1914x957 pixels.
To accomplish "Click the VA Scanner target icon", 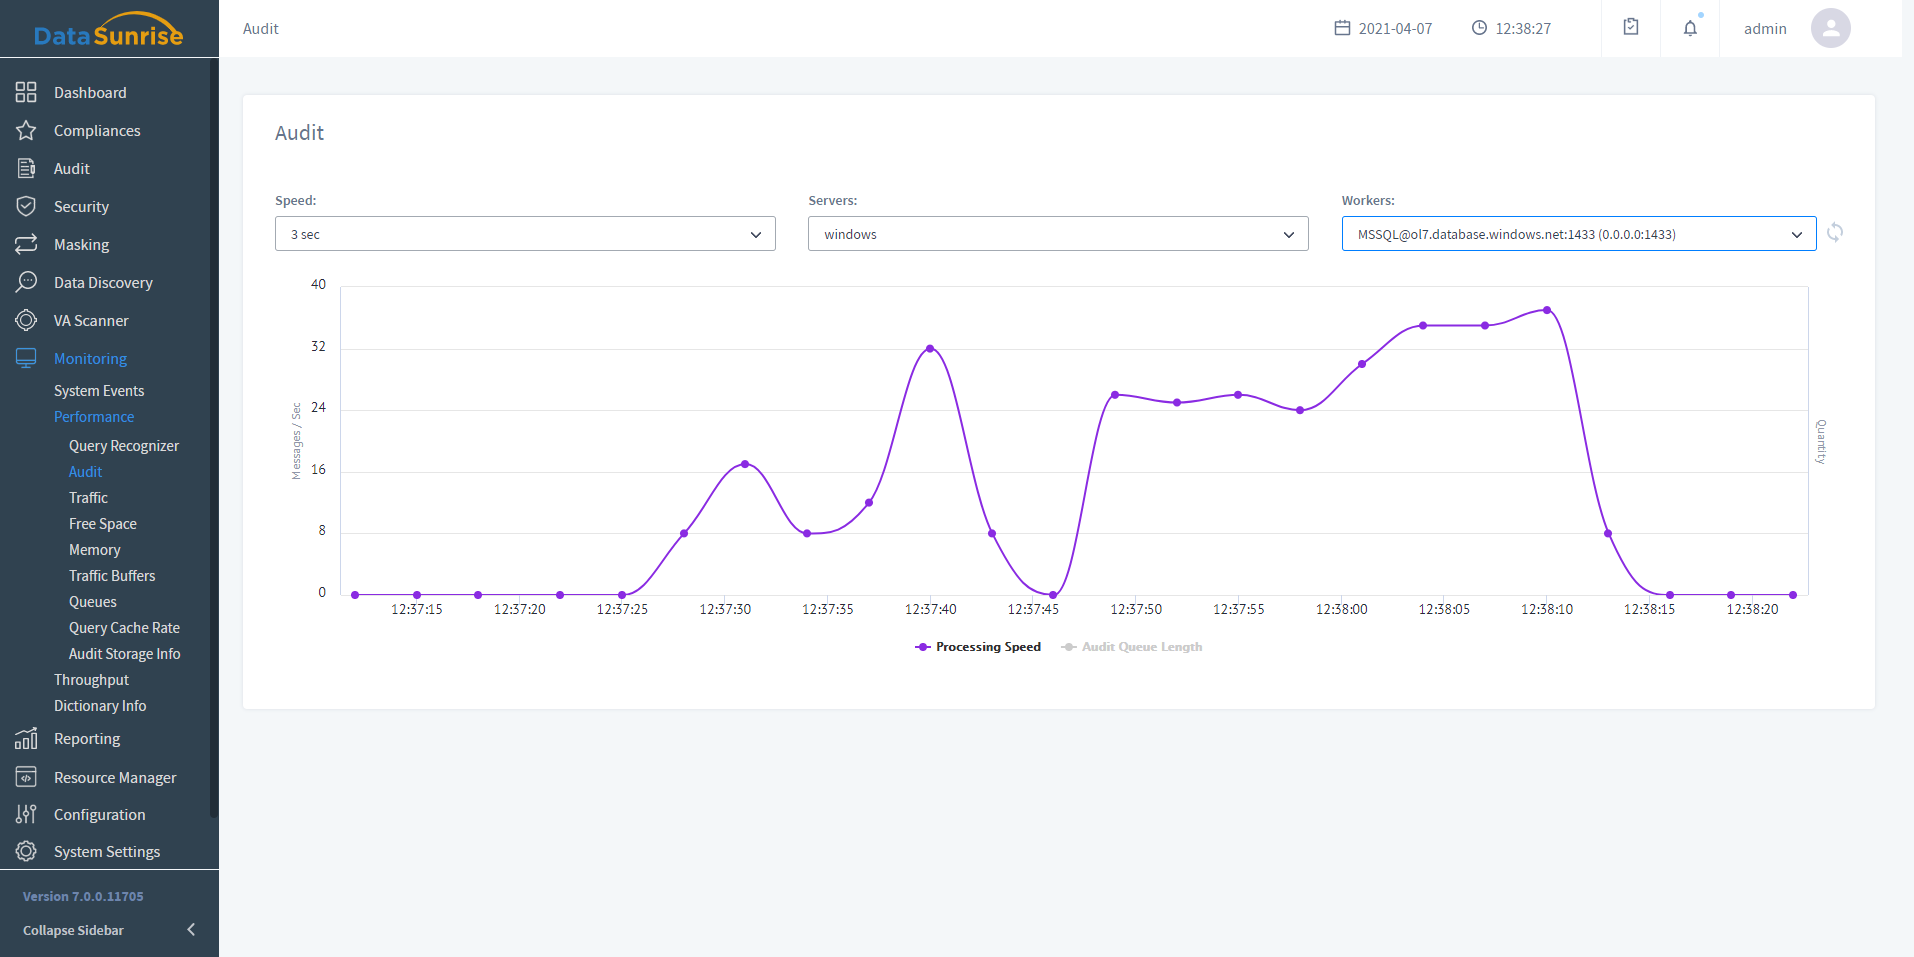I will click(x=26, y=321).
